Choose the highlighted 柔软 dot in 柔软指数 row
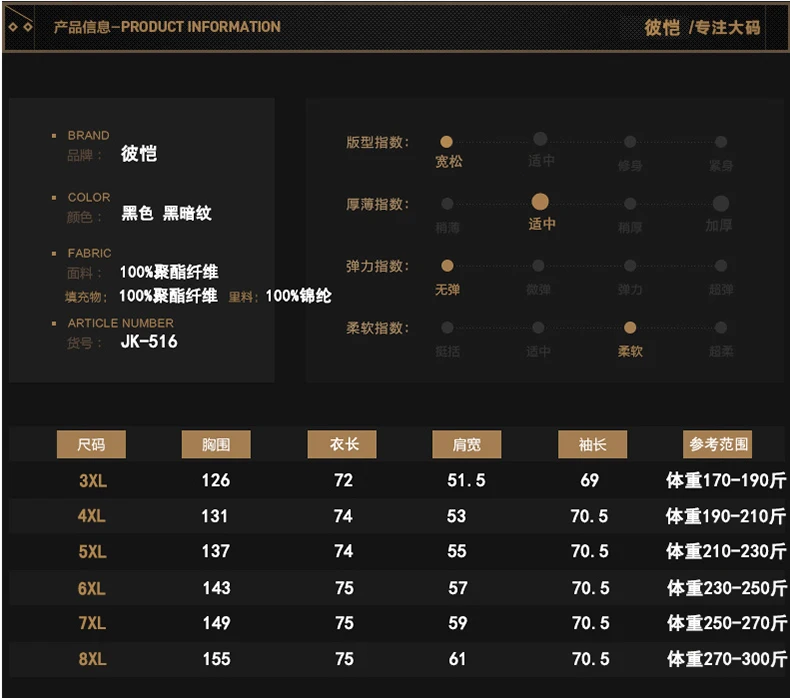Screen dimensions: 790x698 click(630, 328)
